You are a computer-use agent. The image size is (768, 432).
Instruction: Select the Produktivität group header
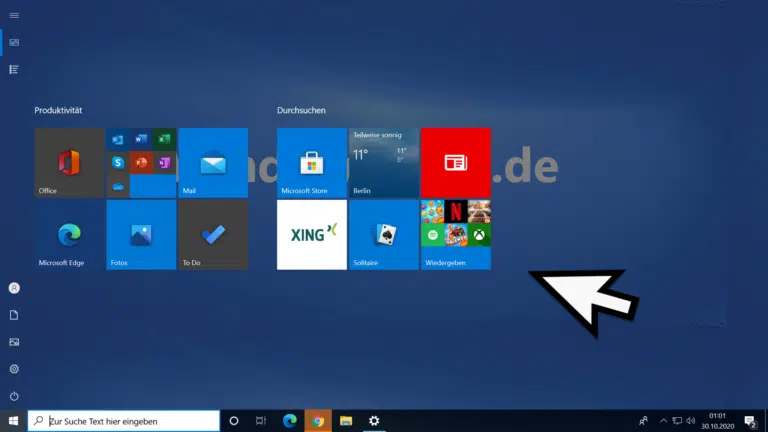tap(58, 110)
